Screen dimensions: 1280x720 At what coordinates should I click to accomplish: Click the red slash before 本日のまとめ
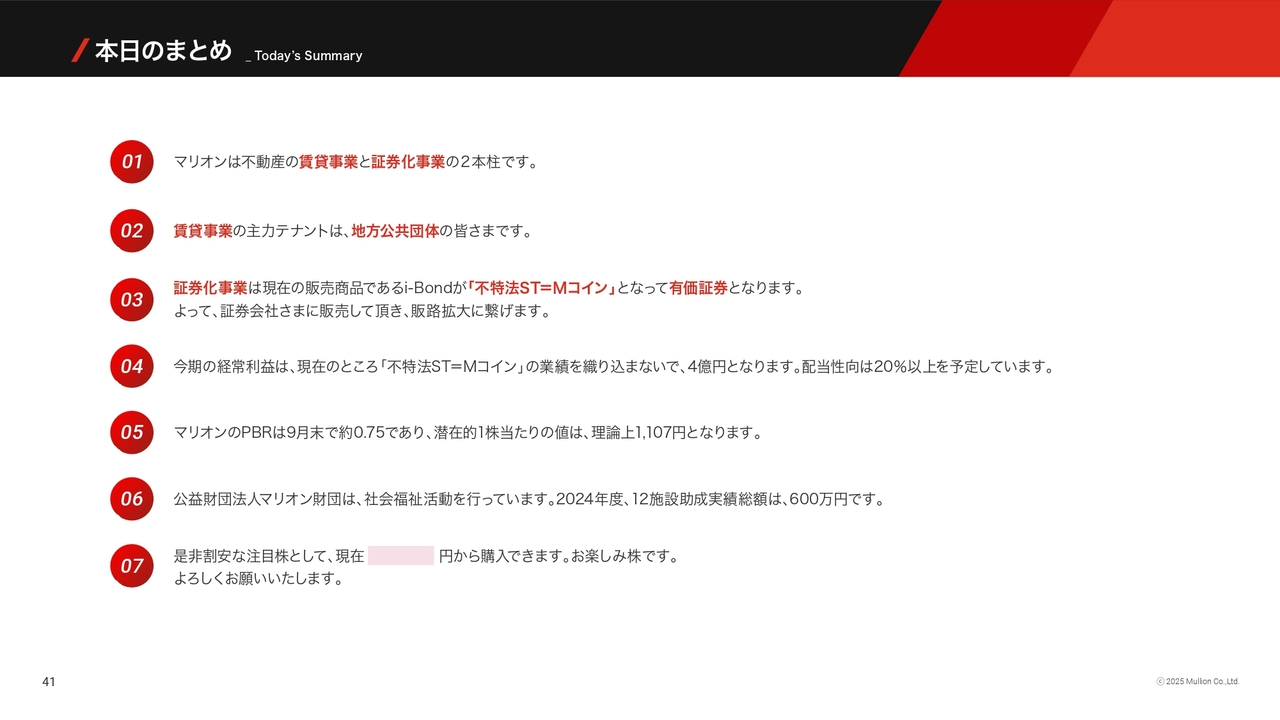point(80,51)
